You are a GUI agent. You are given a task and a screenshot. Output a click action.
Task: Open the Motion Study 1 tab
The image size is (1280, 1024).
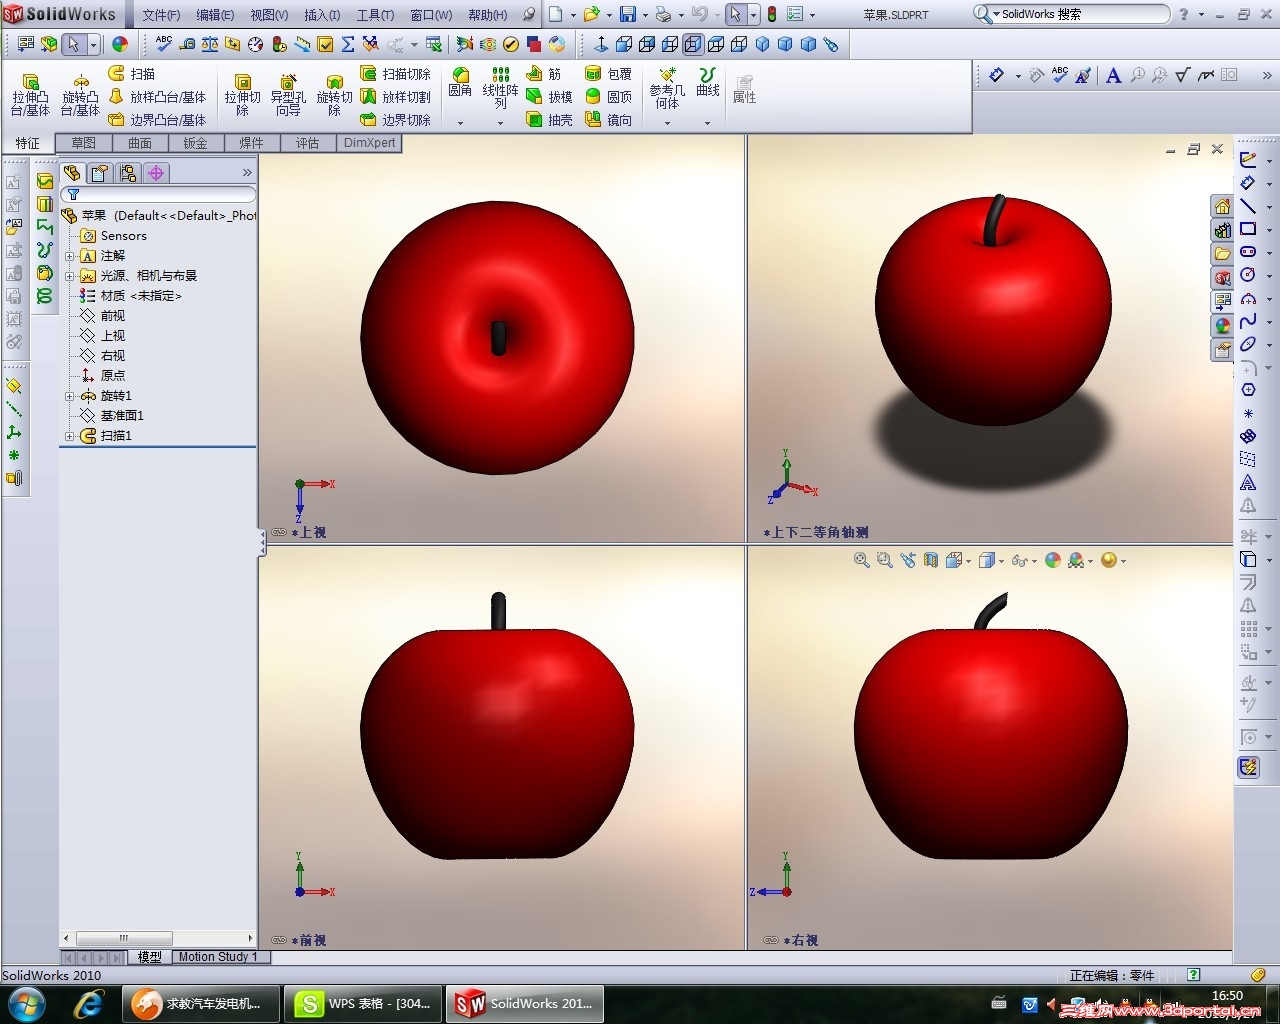point(218,957)
